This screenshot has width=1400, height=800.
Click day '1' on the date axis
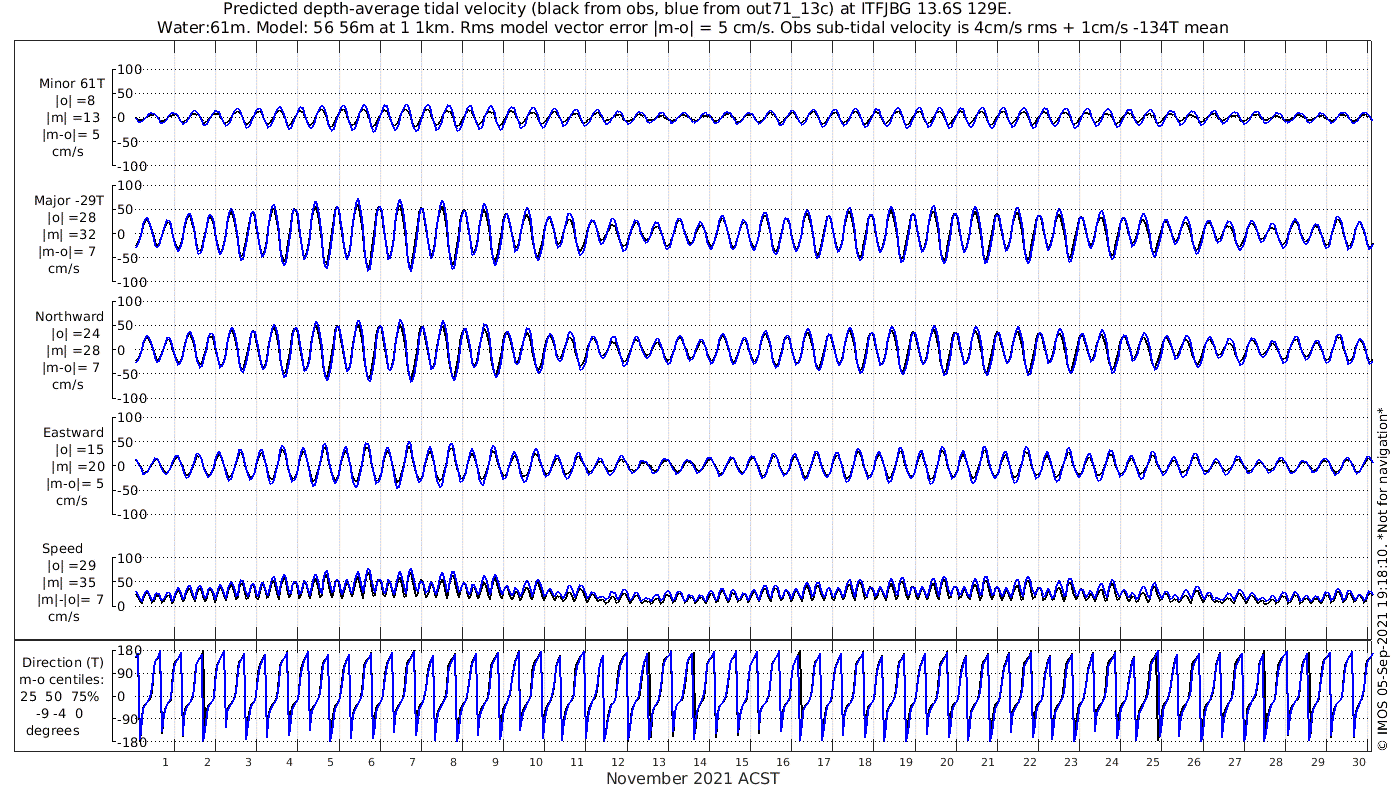pyautogui.click(x=166, y=762)
